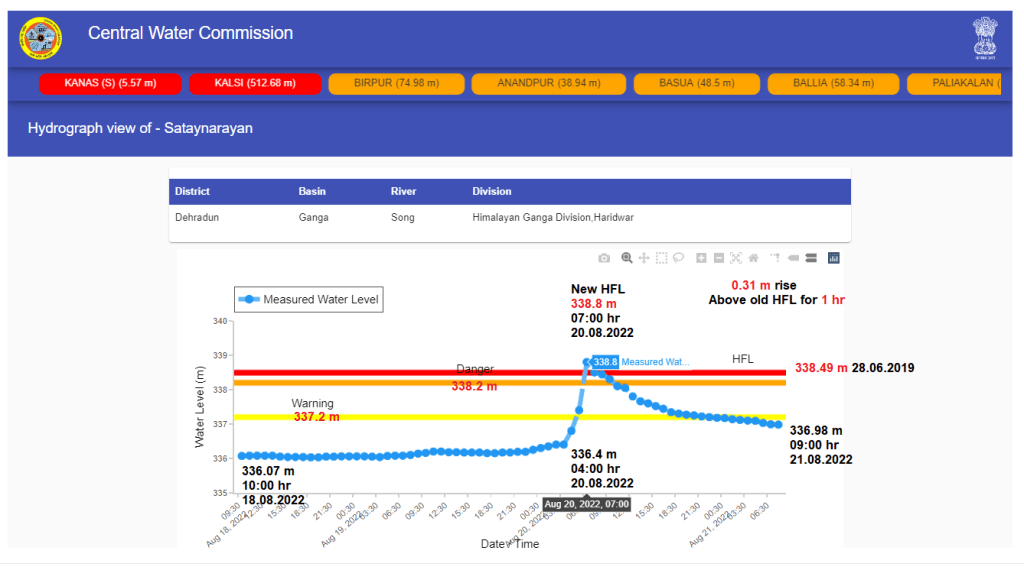
Task: Open the KALSI station alert
Action: [x=255, y=83]
